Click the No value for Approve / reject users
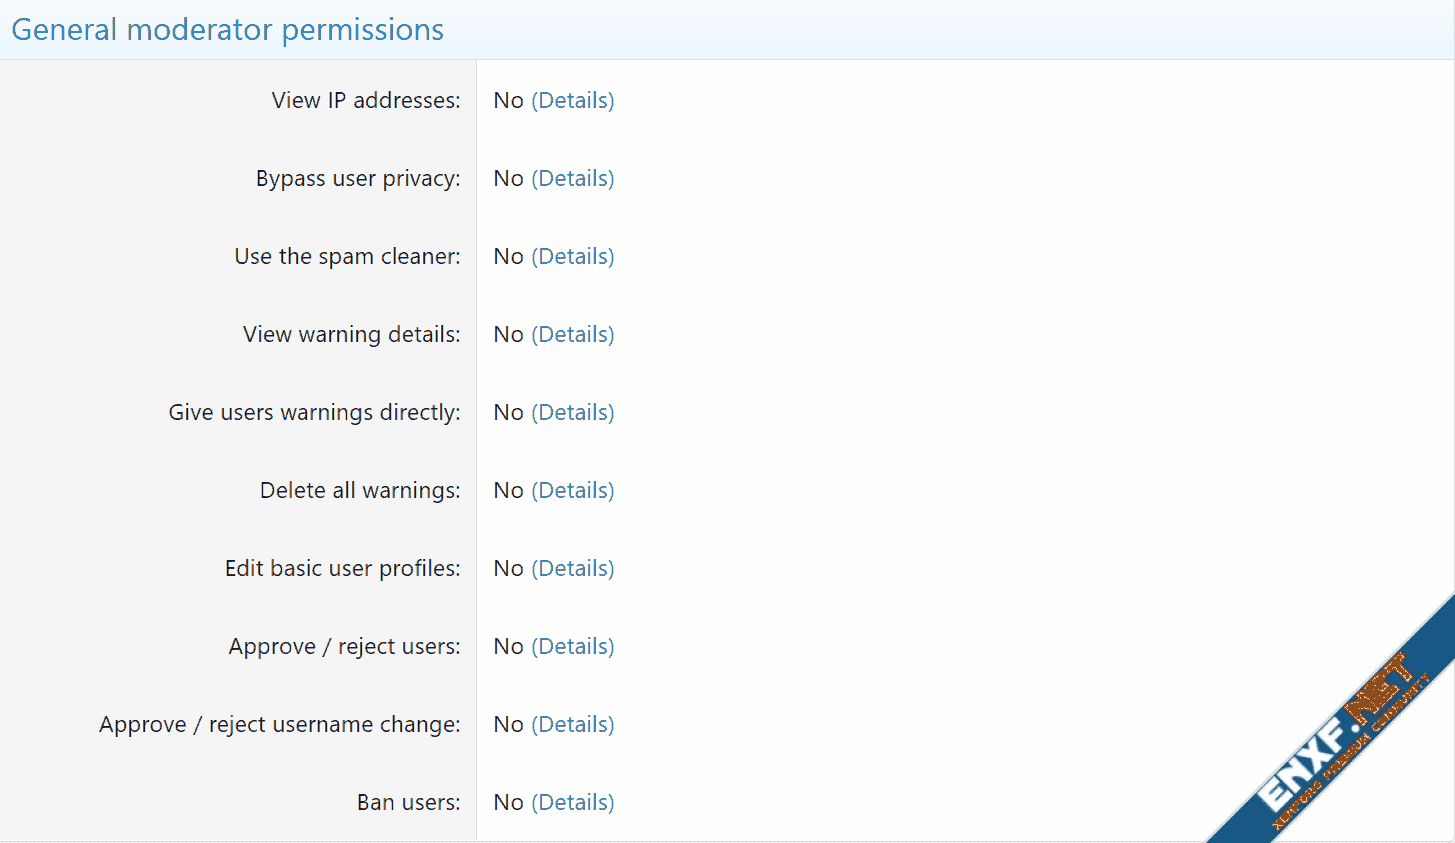Viewport: 1455px width, 843px height. (508, 646)
